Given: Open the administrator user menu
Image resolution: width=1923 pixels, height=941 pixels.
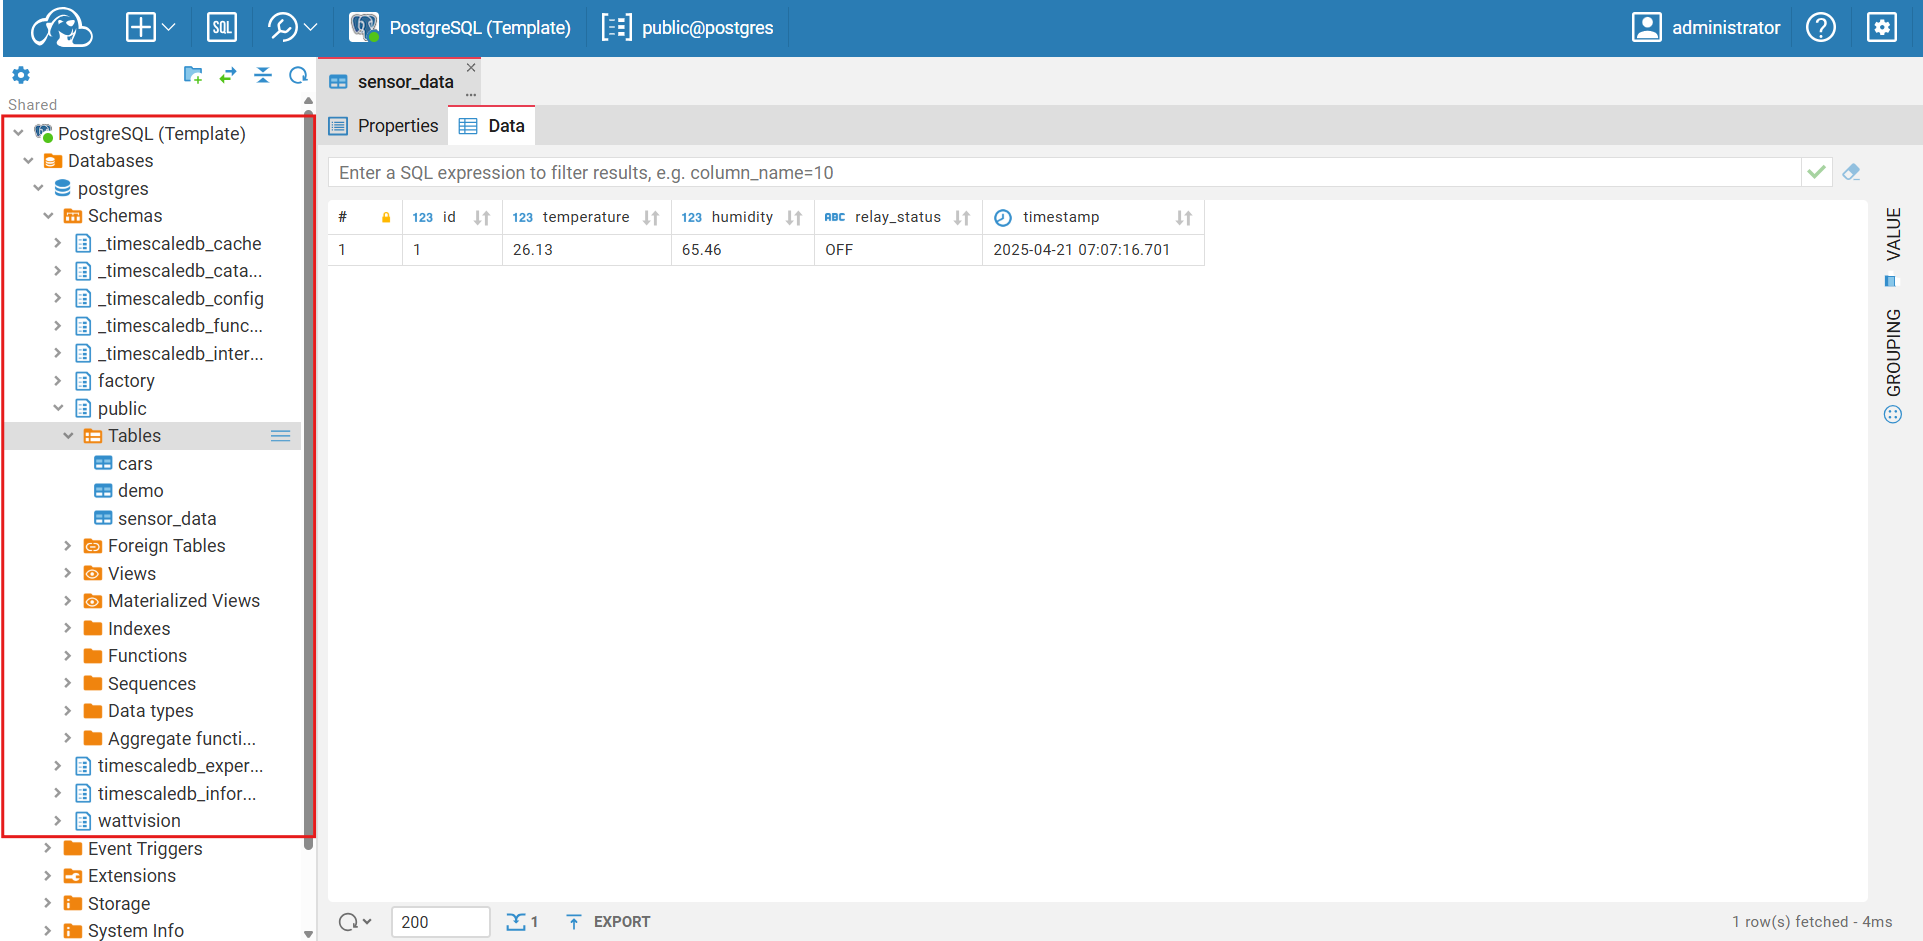Looking at the screenshot, I should (1706, 27).
